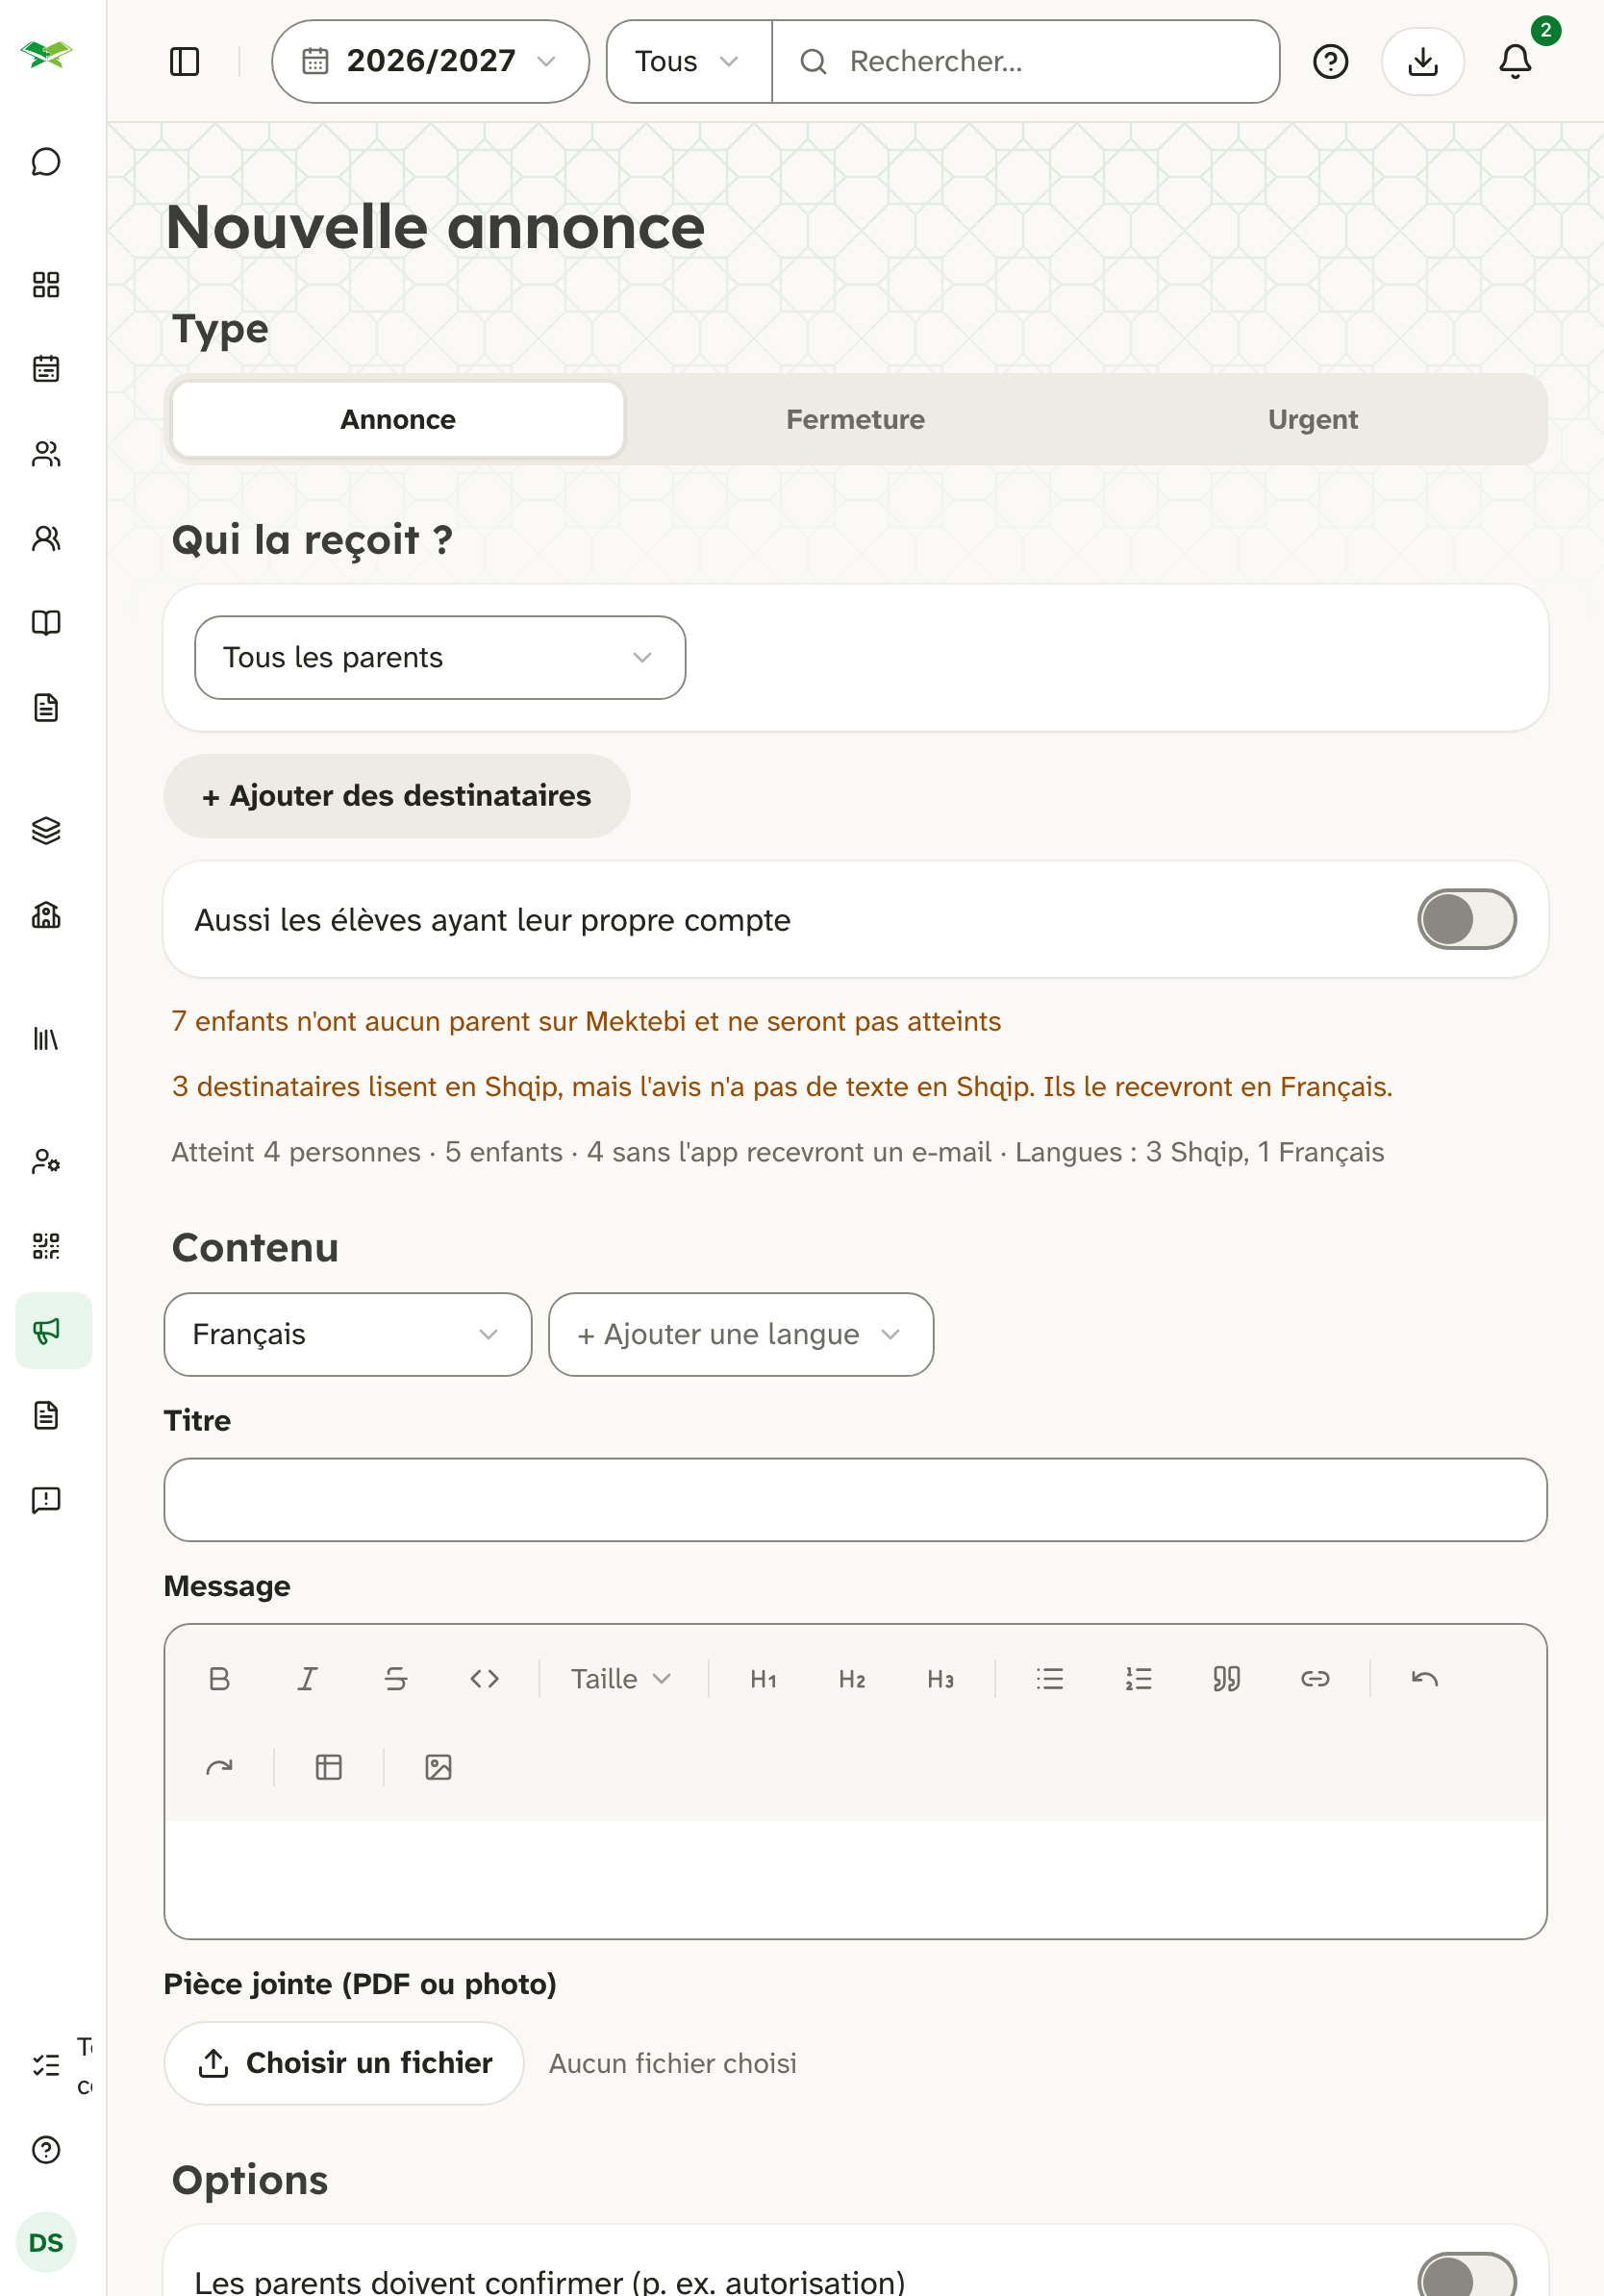Open the school building sidebar icon
The width and height of the screenshot is (1604, 2296).
point(46,915)
